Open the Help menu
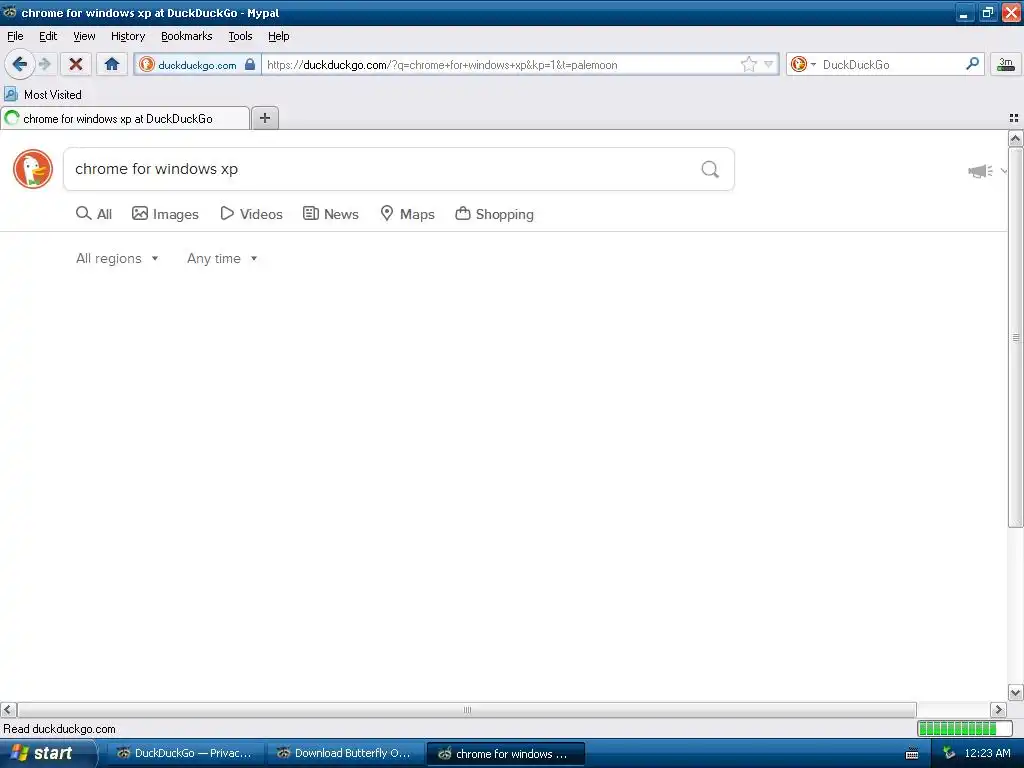1024x768 pixels. [x=279, y=36]
